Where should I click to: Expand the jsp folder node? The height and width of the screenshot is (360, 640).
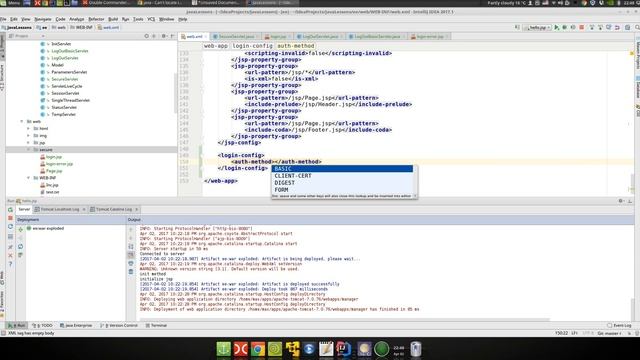pyautogui.click(x=29, y=142)
